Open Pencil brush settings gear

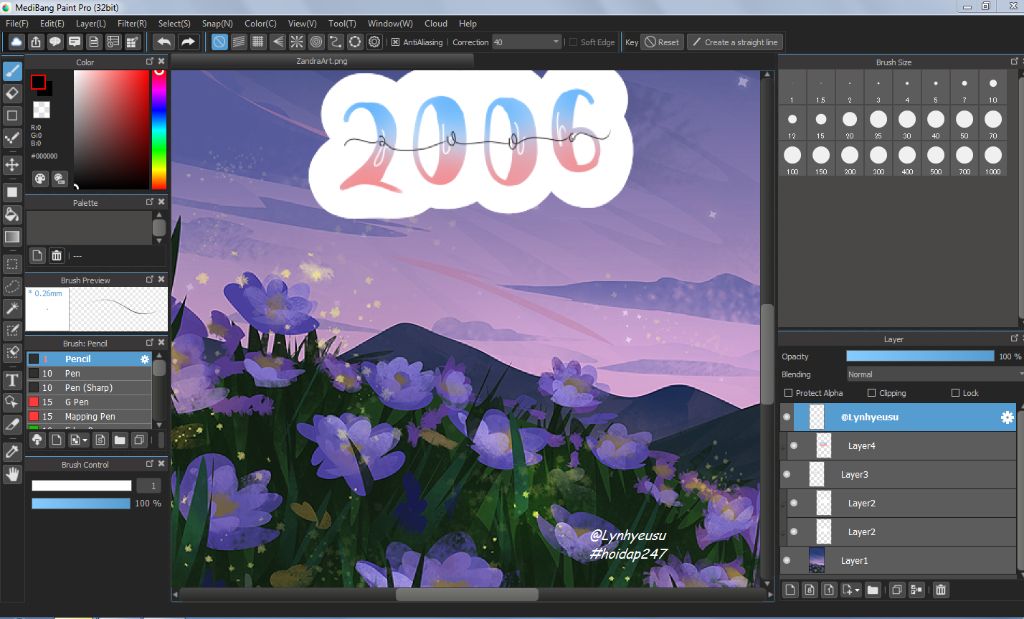[x=145, y=359]
